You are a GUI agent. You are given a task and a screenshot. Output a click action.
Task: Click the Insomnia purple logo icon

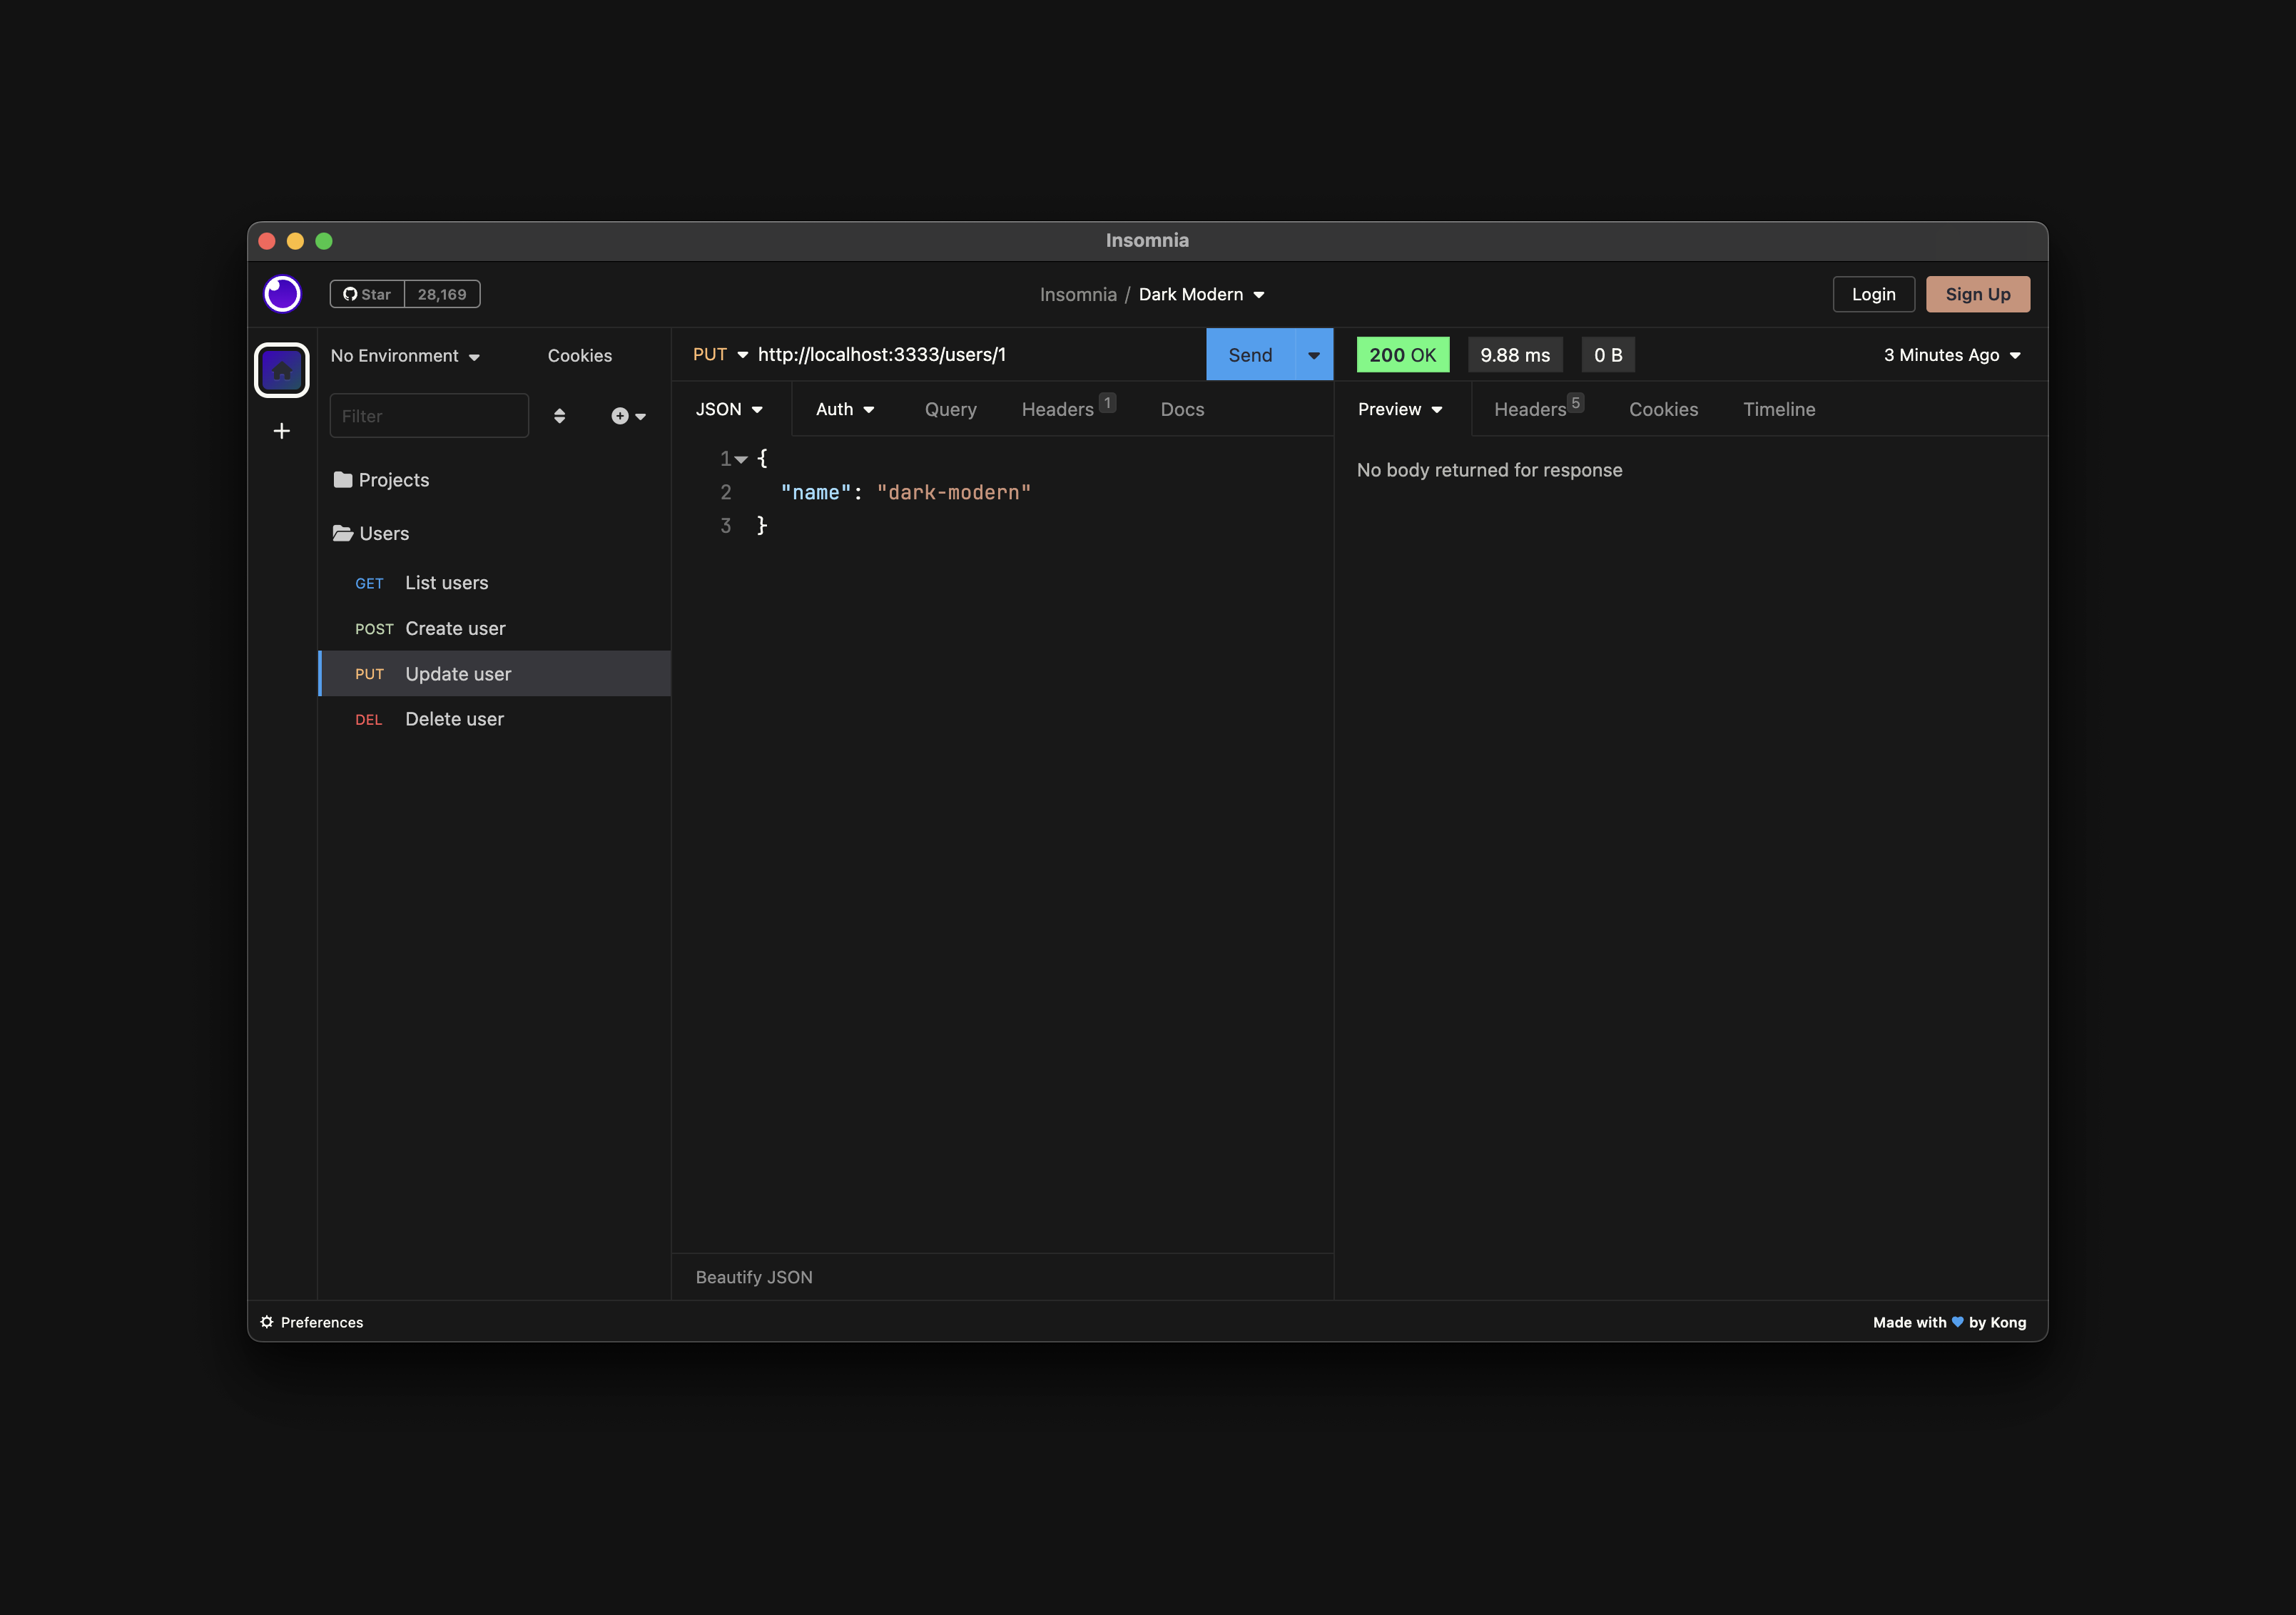tap(282, 294)
